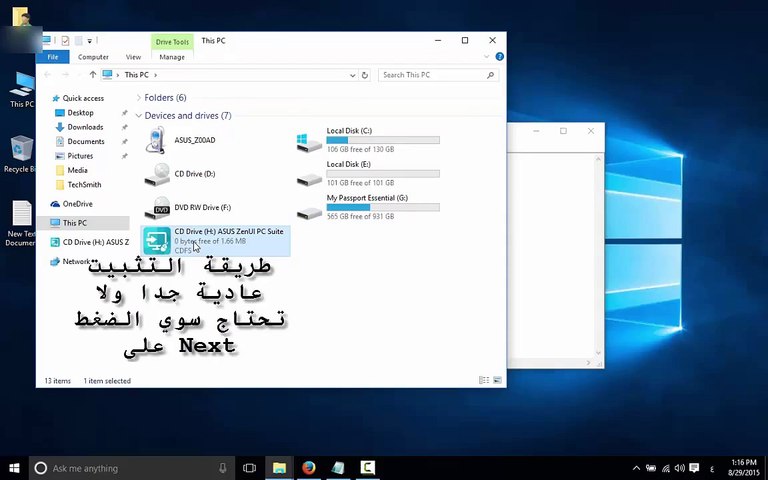This screenshot has height=480, width=768.
Task: Click the My Passport Essential usage bar
Action: click(x=383, y=207)
